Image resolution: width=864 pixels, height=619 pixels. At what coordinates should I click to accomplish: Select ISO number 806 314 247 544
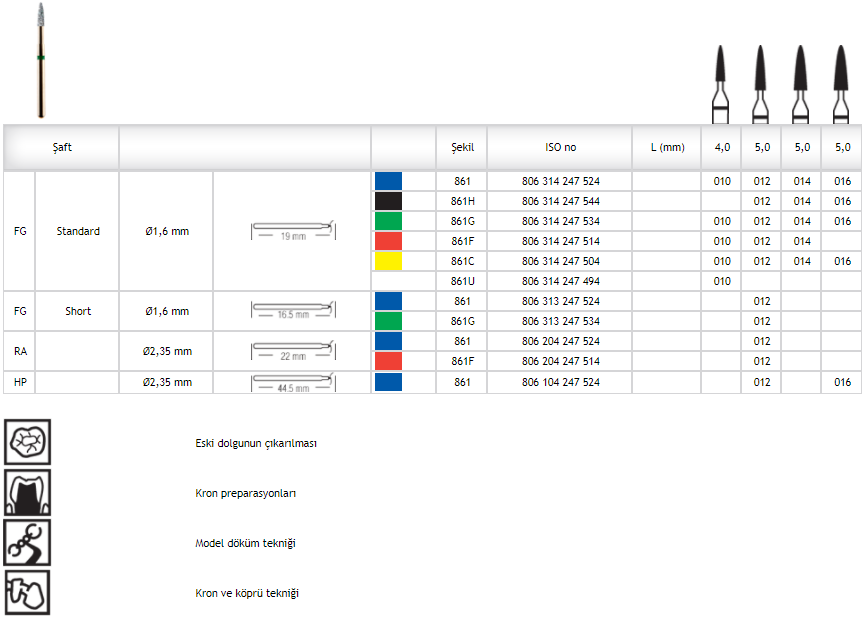pos(560,201)
